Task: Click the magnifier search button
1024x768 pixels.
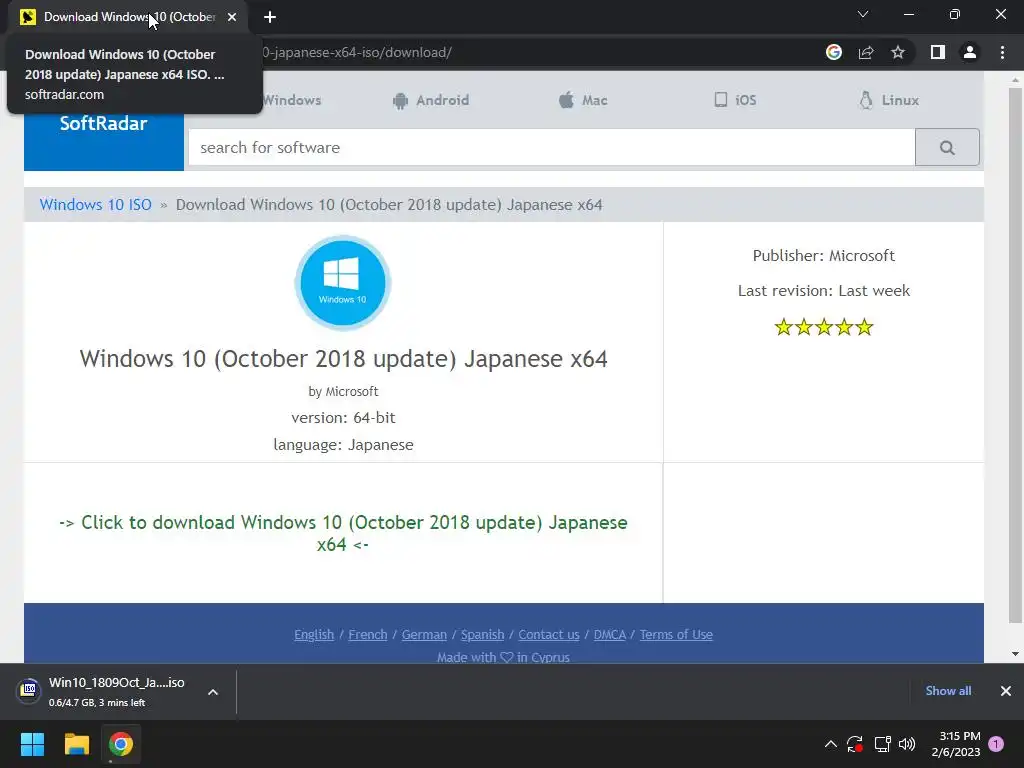Action: (x=947, y=148)
